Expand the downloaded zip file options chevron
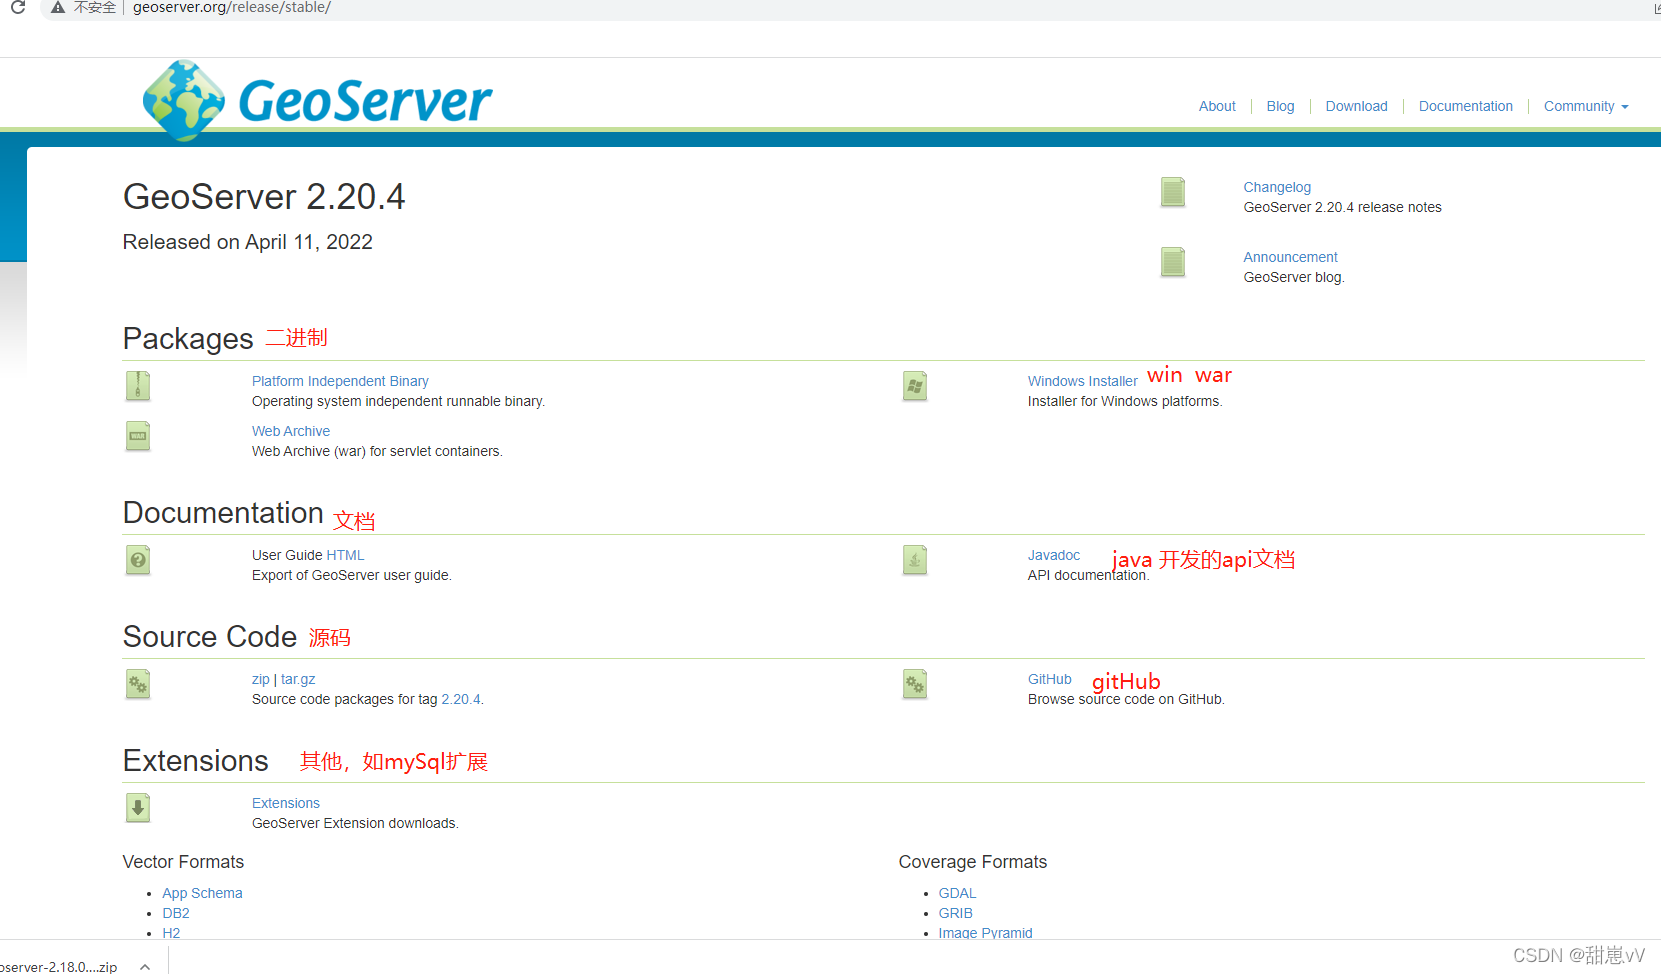 145,966
